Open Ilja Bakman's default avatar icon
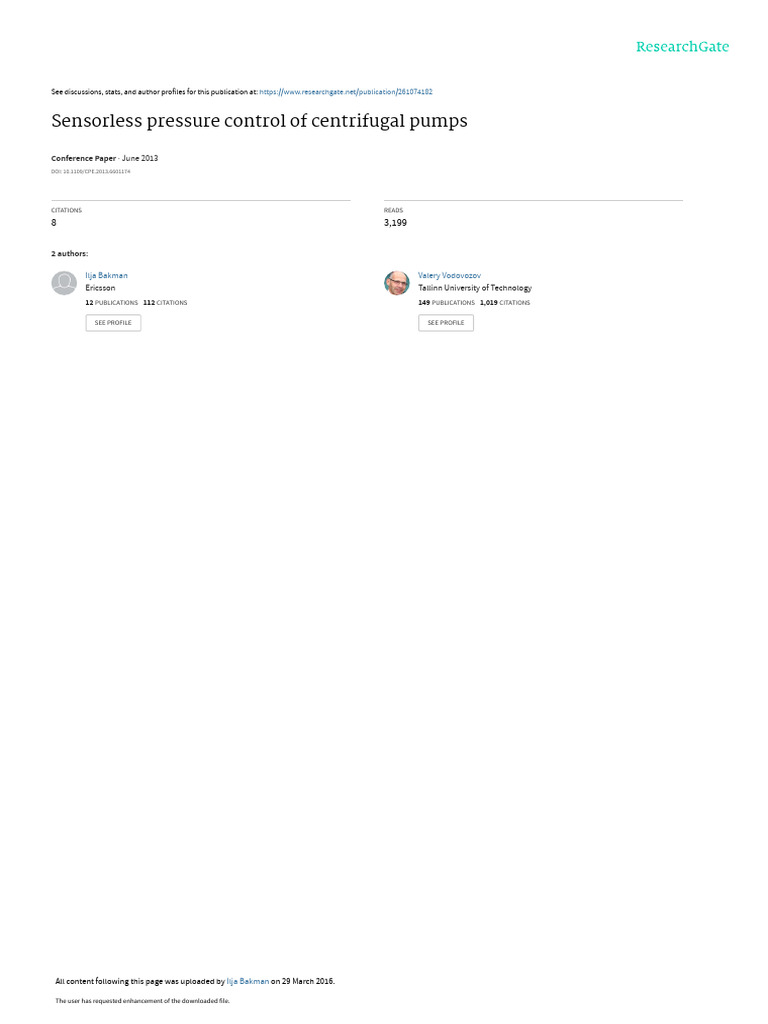The image size is (768, 1024). tap(64, 283)
